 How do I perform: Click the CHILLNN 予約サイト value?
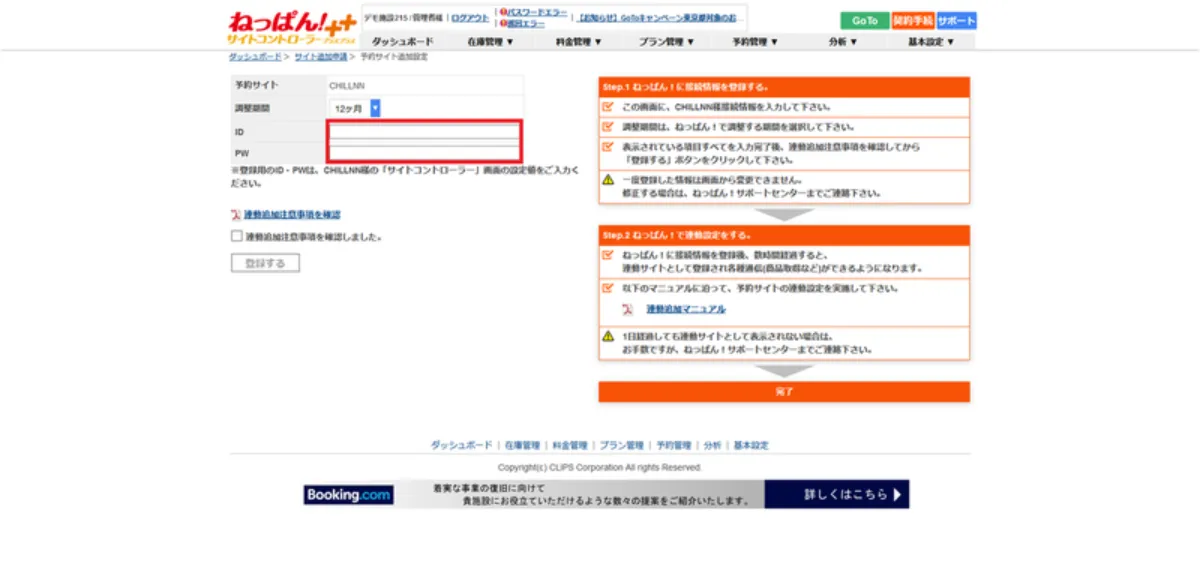347,85
